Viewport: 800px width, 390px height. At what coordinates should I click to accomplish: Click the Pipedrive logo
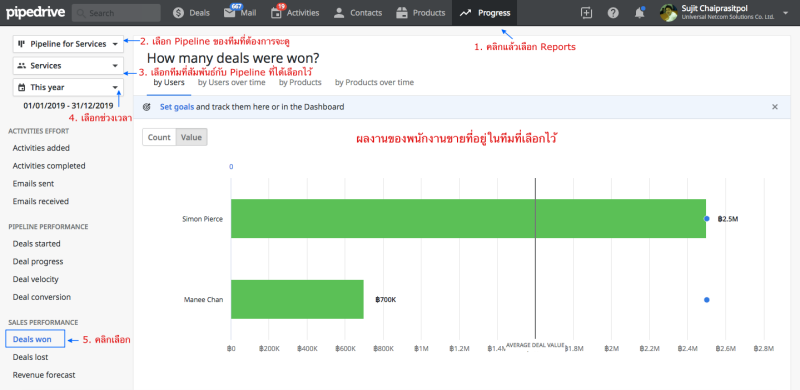point(35,12)
